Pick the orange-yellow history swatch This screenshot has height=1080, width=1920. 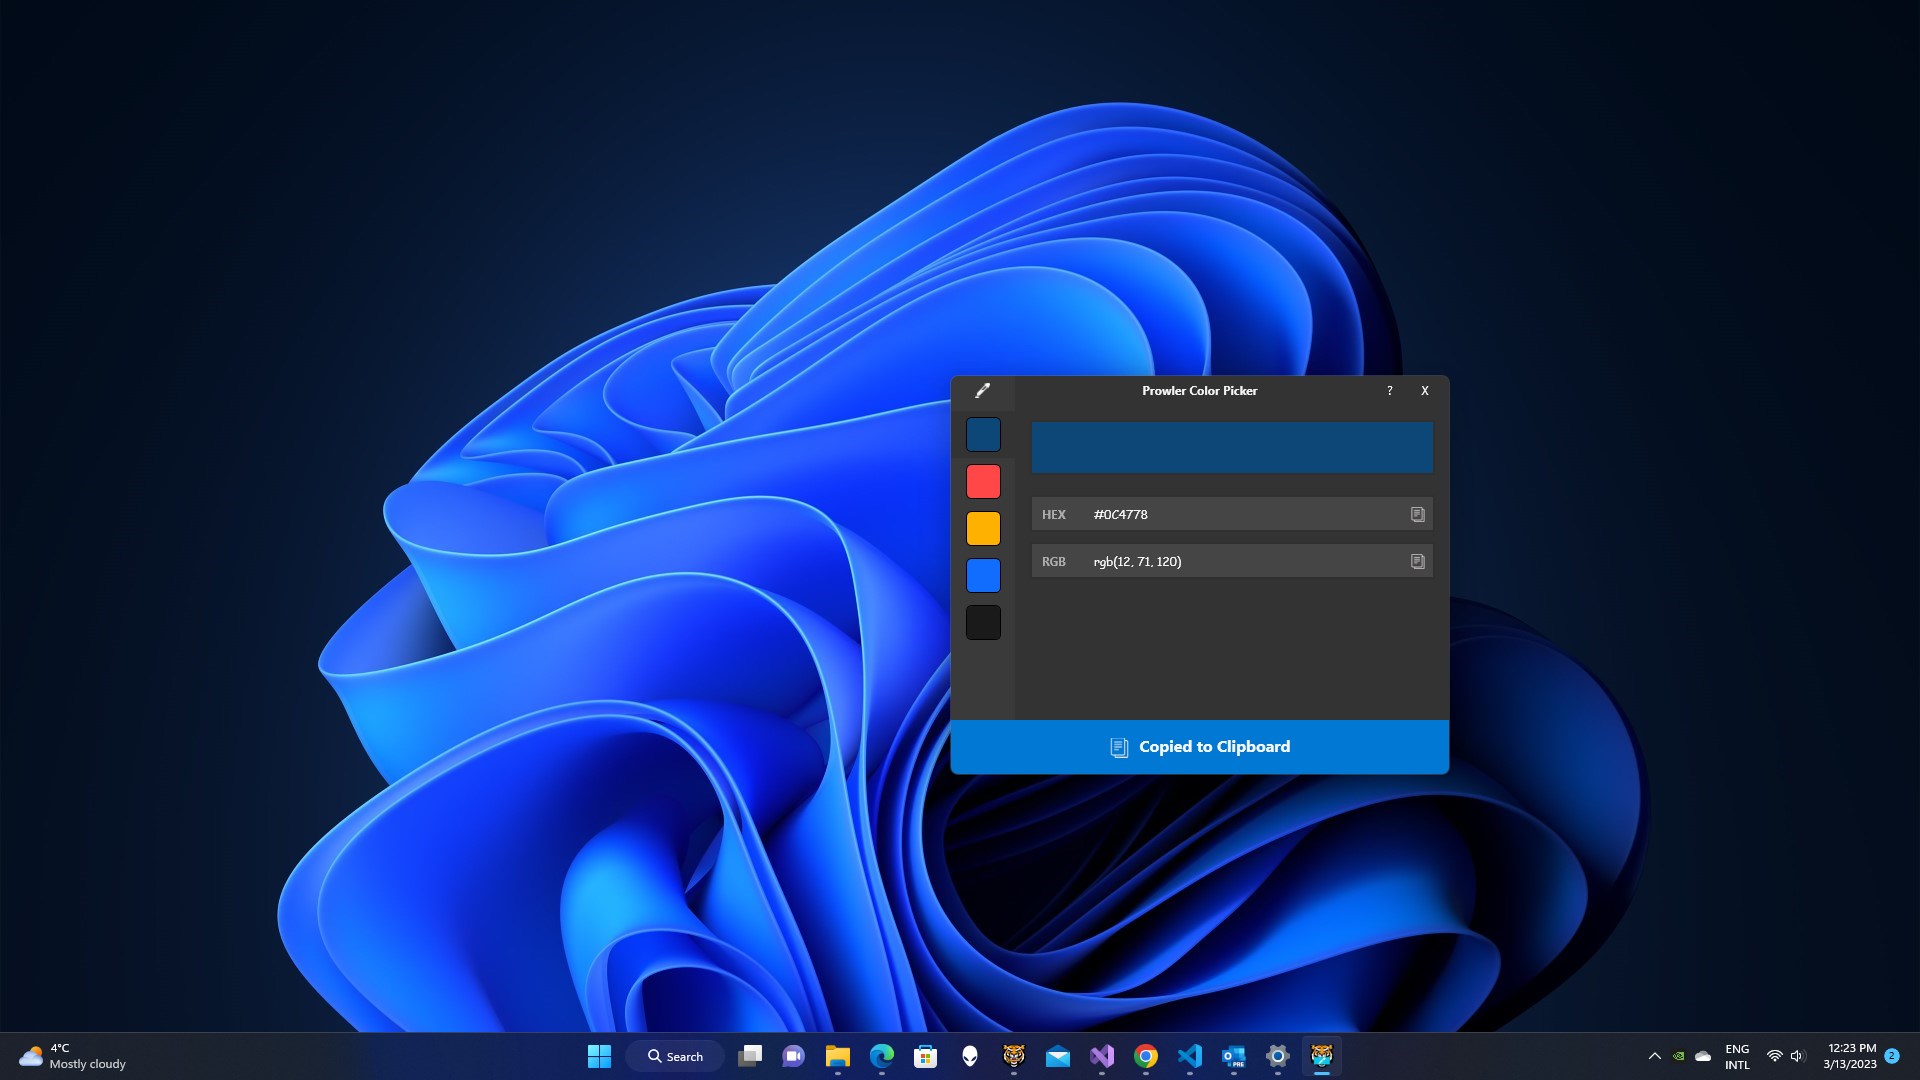click(983, 528)
